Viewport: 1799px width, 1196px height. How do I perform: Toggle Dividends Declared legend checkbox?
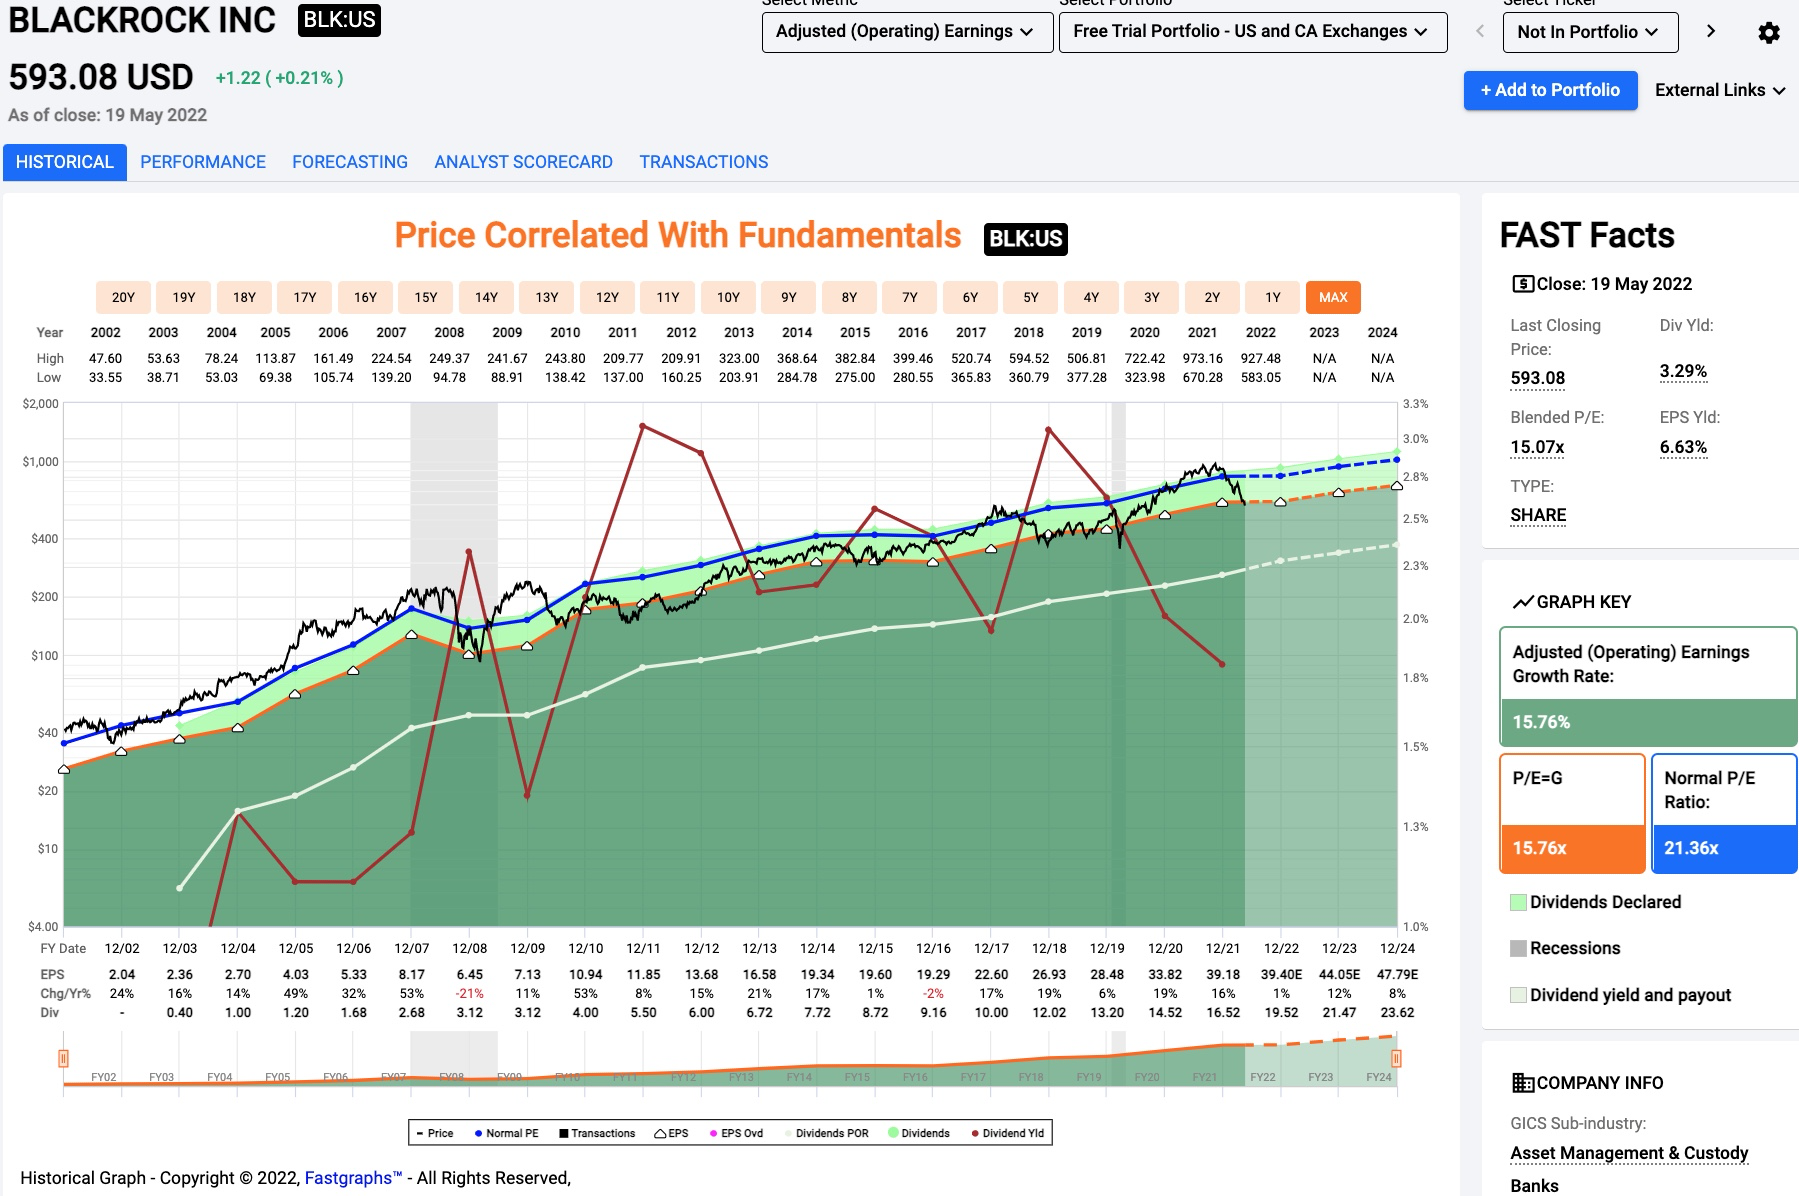pyautogui.click(x=1518, y=902)
